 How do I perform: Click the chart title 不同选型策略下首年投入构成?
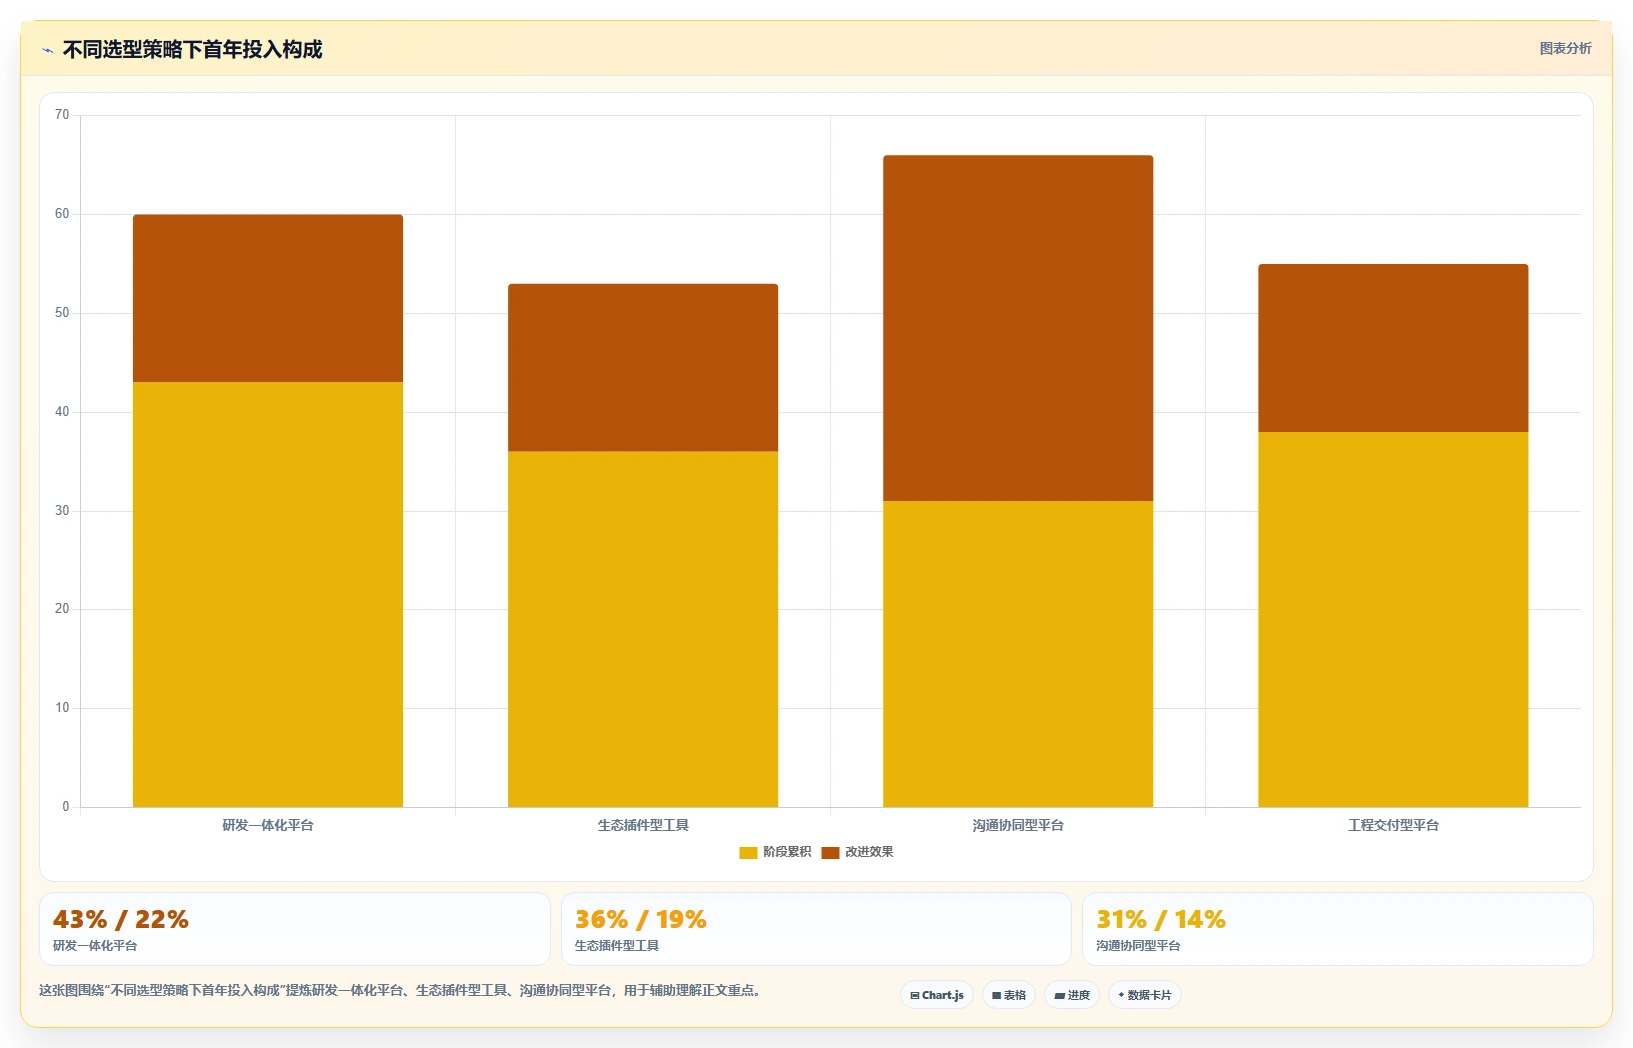(x=193, y=49)
